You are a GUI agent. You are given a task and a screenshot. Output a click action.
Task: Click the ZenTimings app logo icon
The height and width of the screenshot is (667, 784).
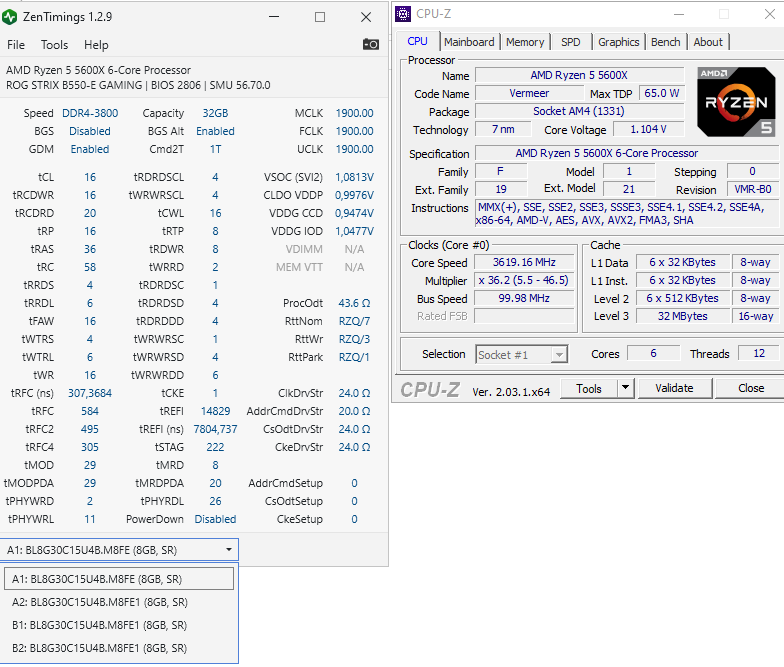(10, 17)
